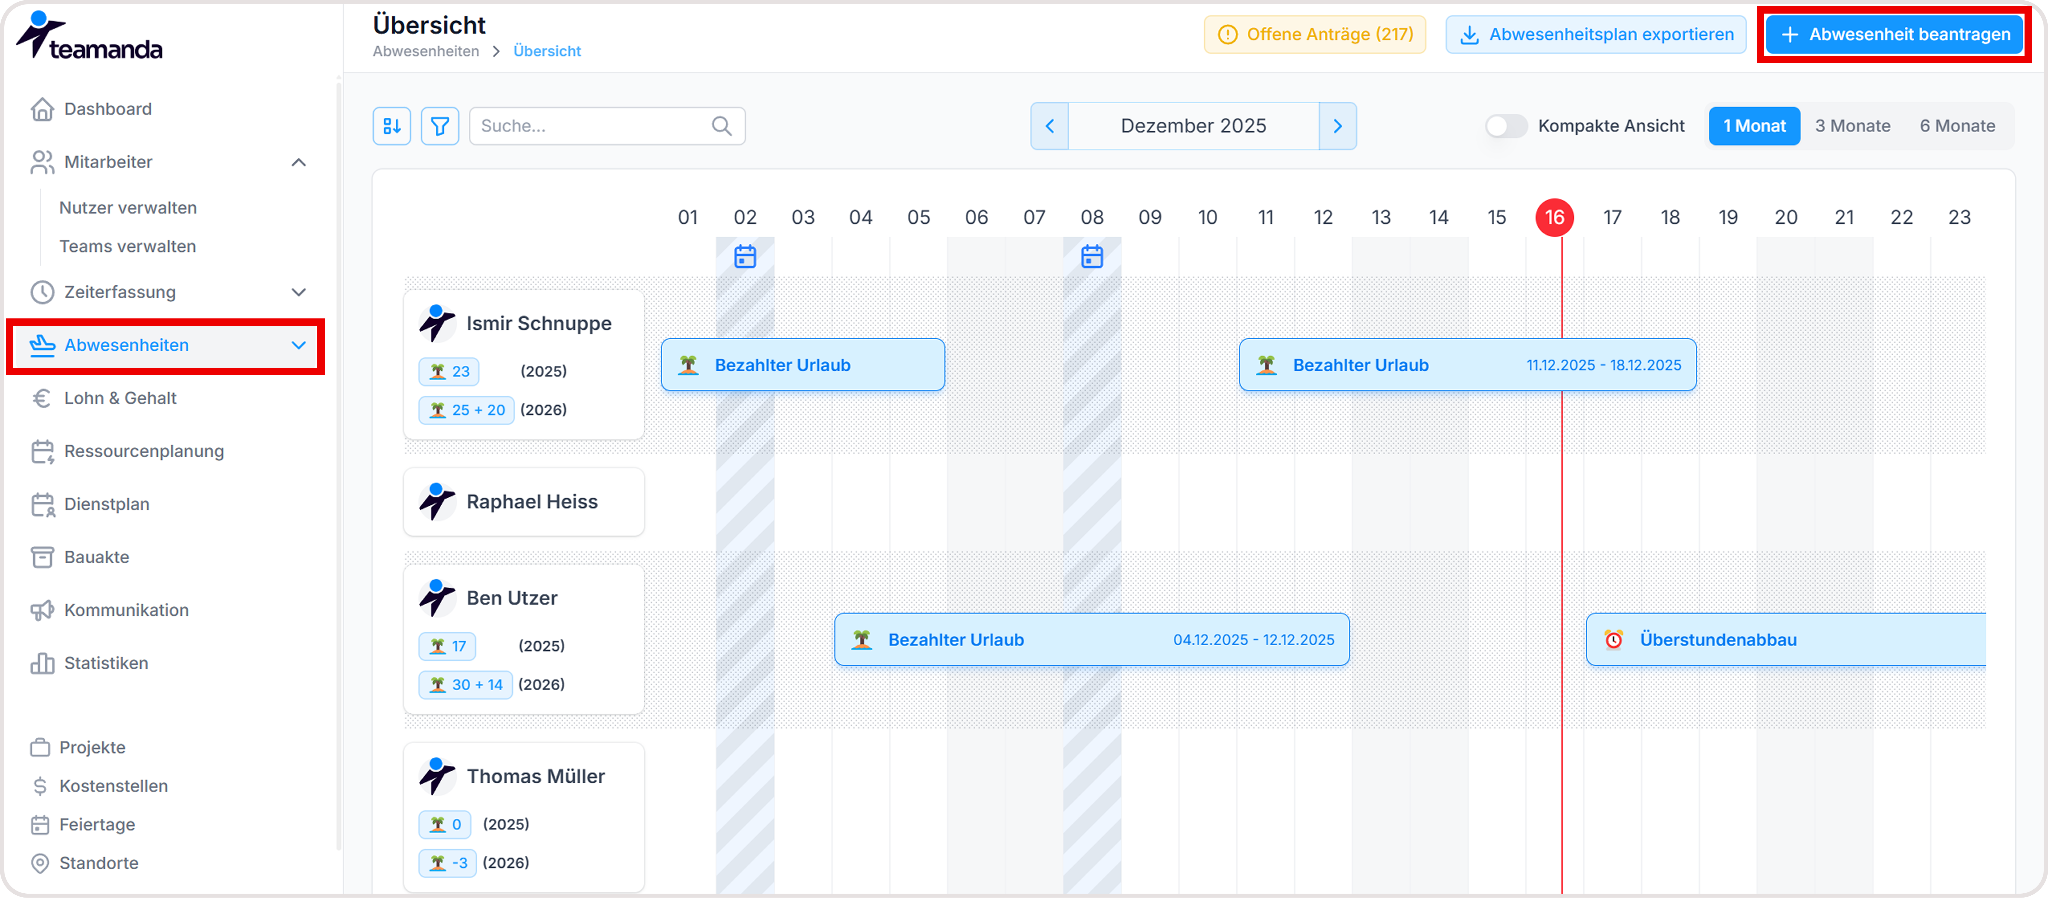Image resolution: width=2048 pixels, height=898 pixels.
Task: Click the Zeiterfassung clock icon
Action: [42, 292]
